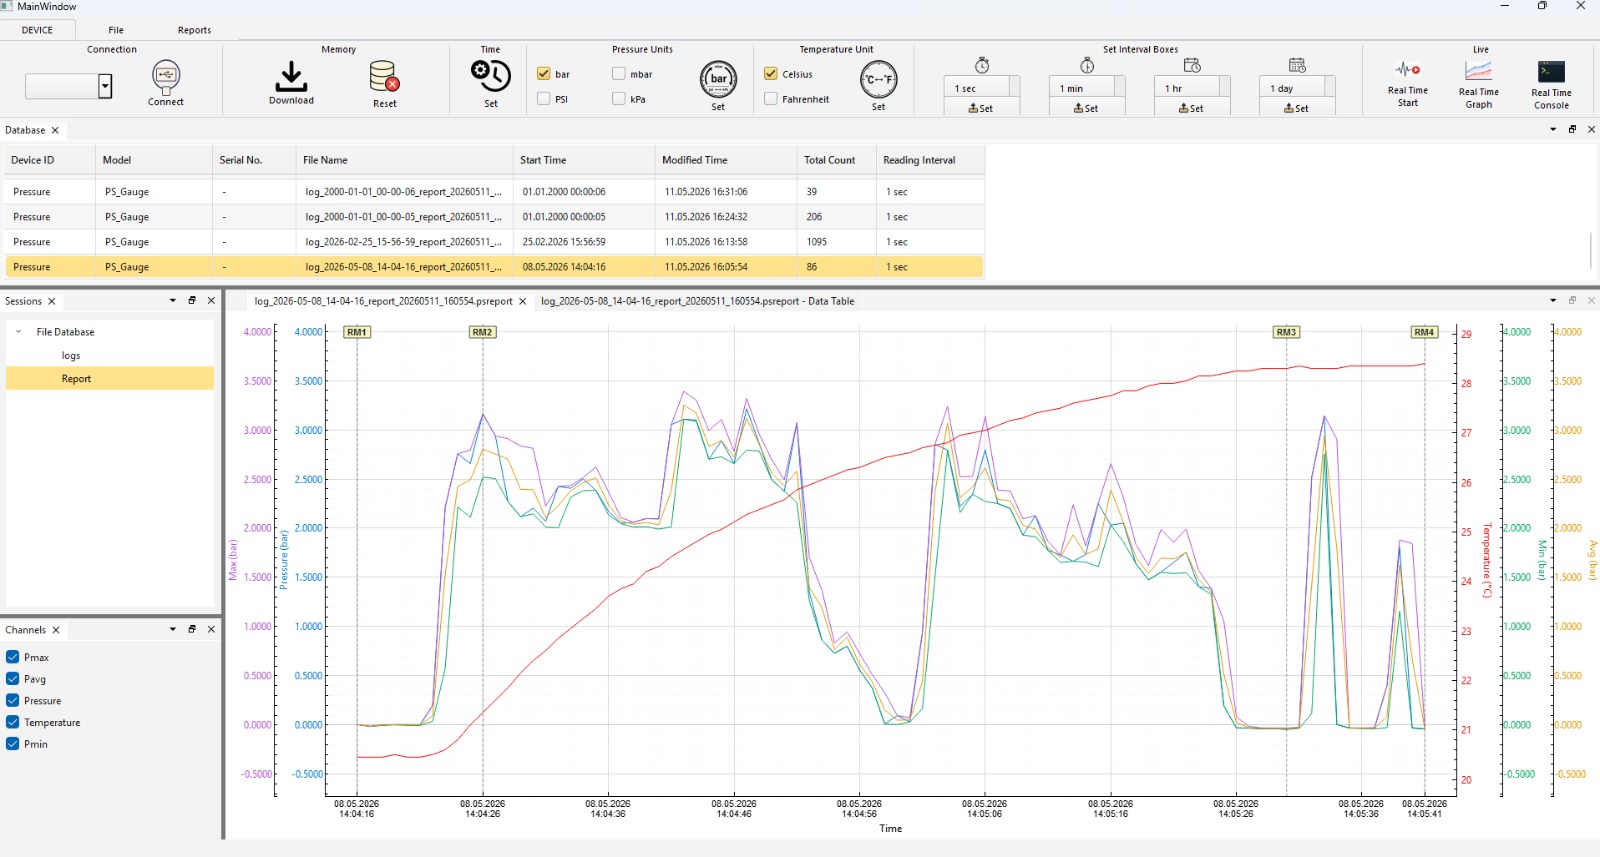This screenshot has height=857, width=1600.
Task: Launch the Real Time Console
Action: click(1551, 71)
